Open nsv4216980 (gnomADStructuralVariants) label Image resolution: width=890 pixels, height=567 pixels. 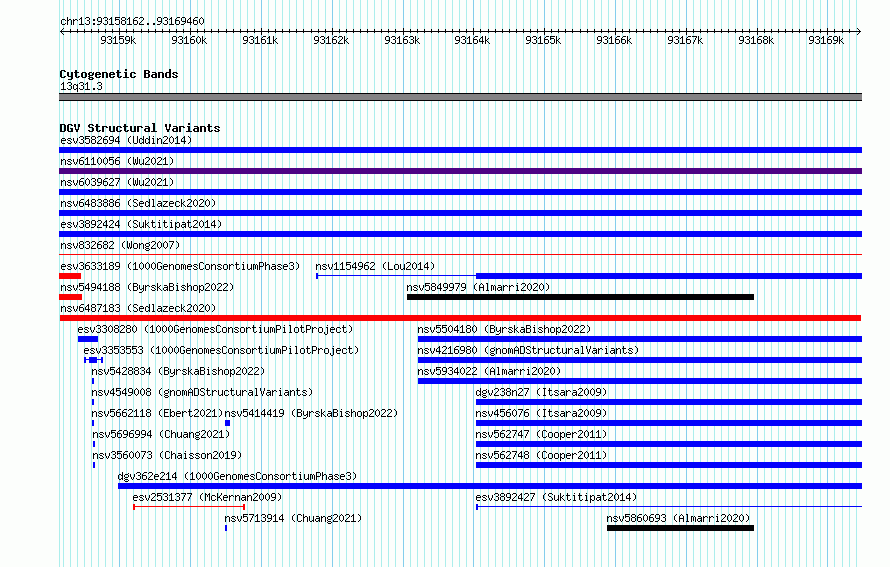[528, 350]
